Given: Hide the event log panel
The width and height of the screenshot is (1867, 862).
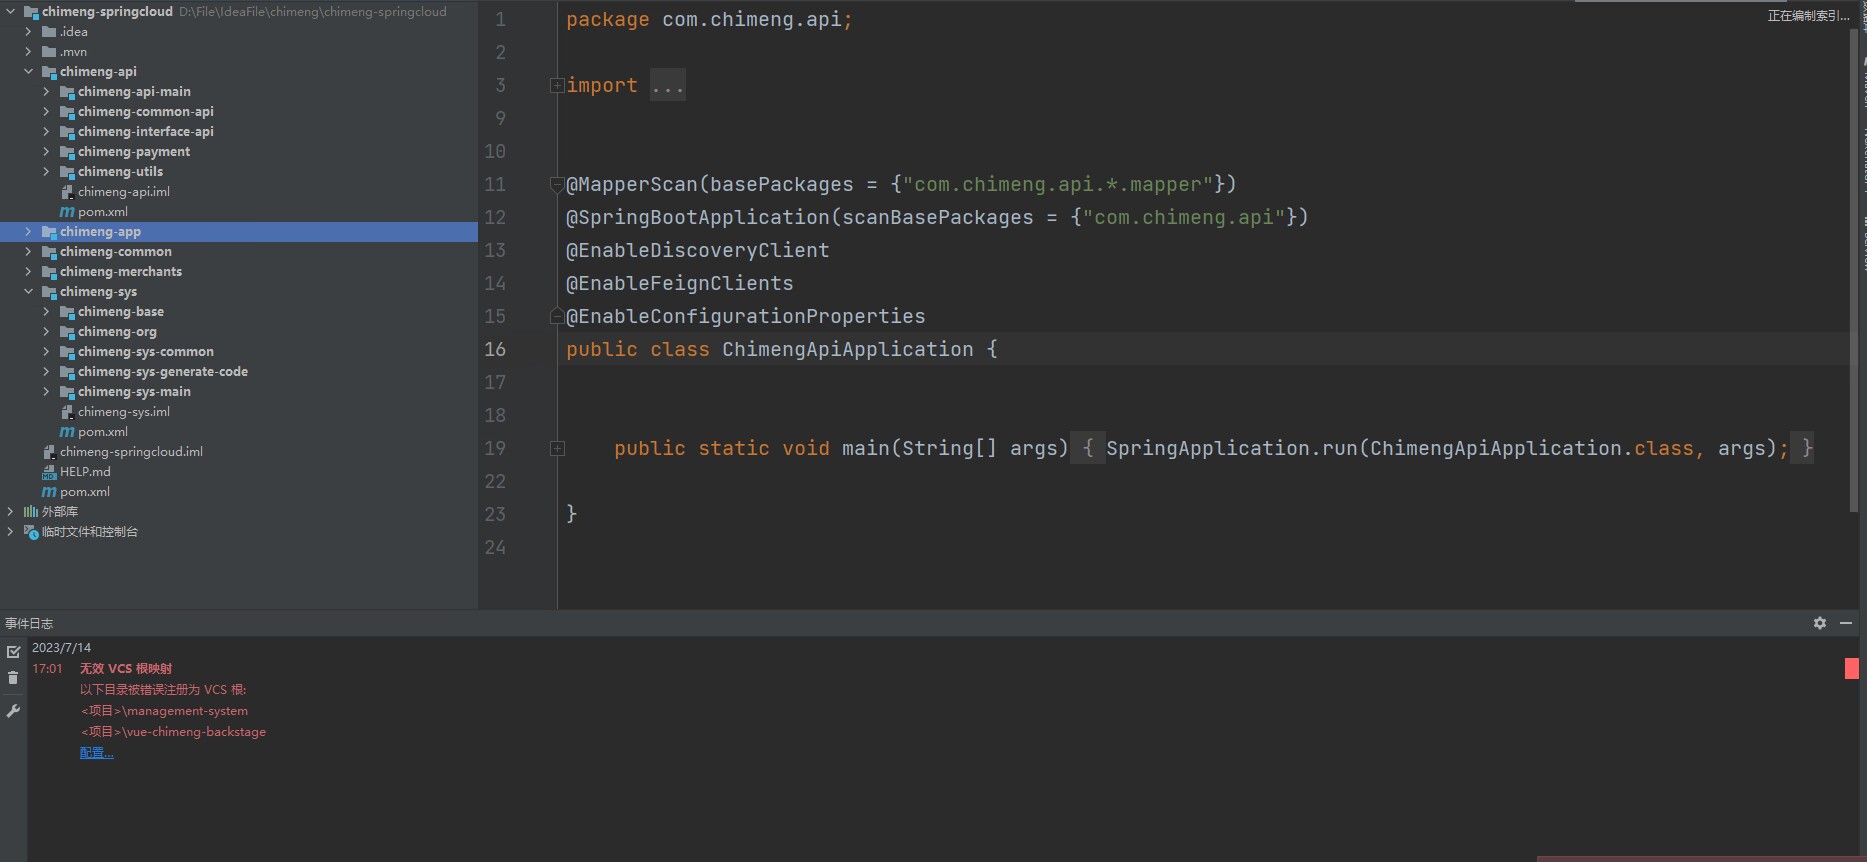Looking at the screenshot, I should click(x=1846, y=623).
